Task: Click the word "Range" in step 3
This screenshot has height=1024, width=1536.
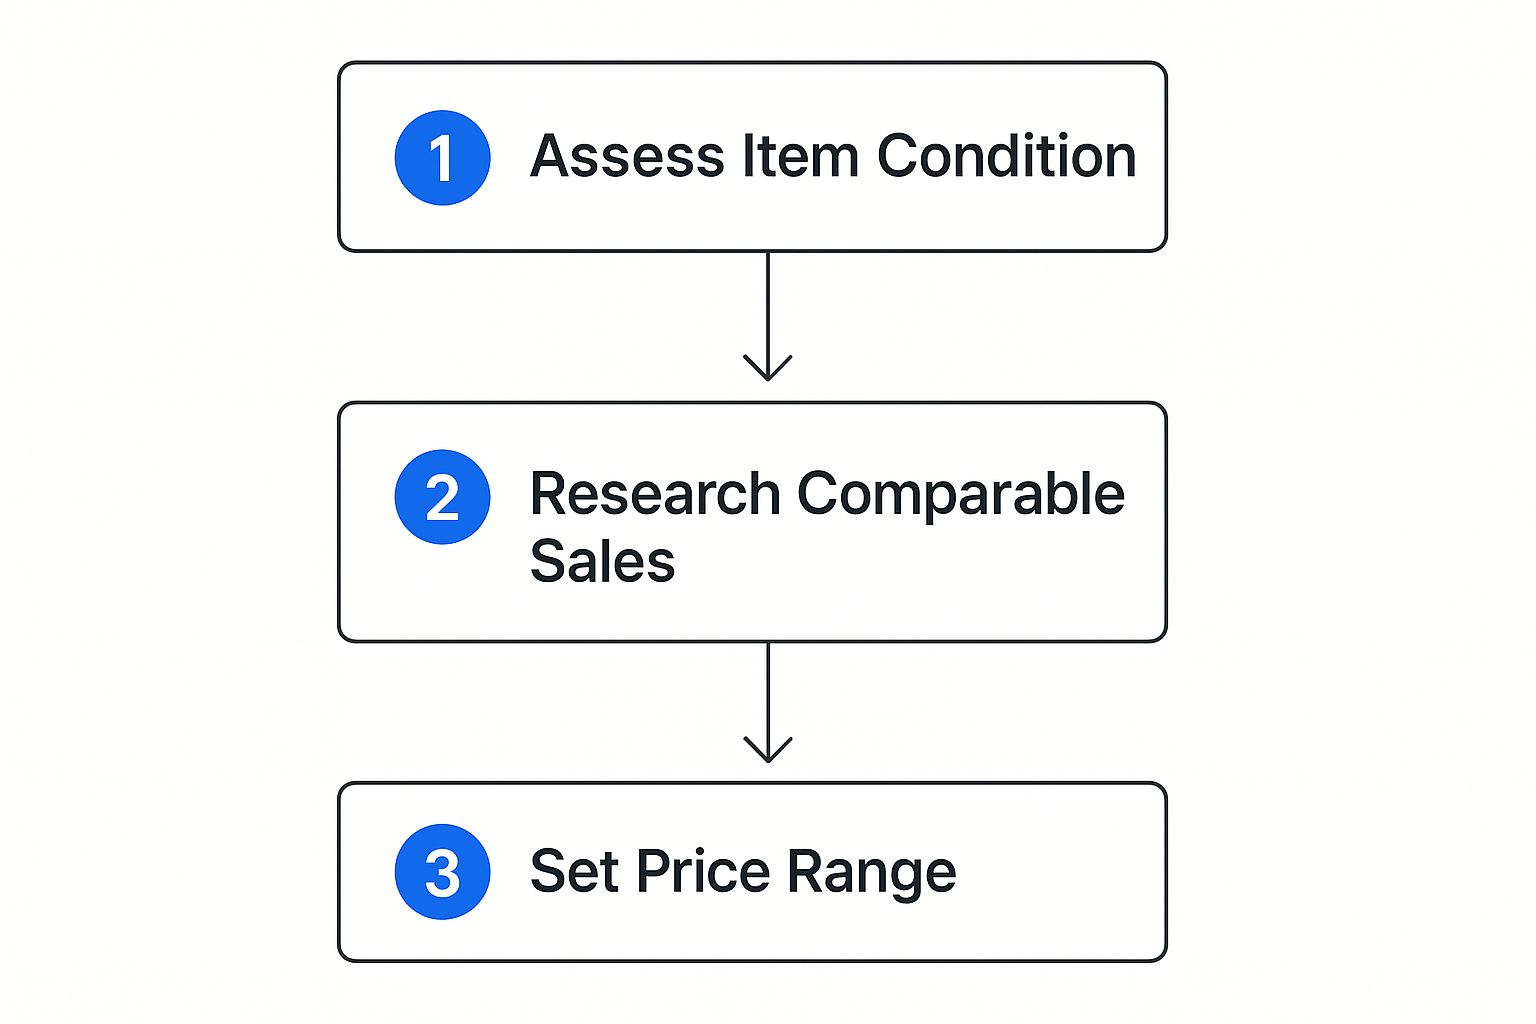Action: coord(872,873)
